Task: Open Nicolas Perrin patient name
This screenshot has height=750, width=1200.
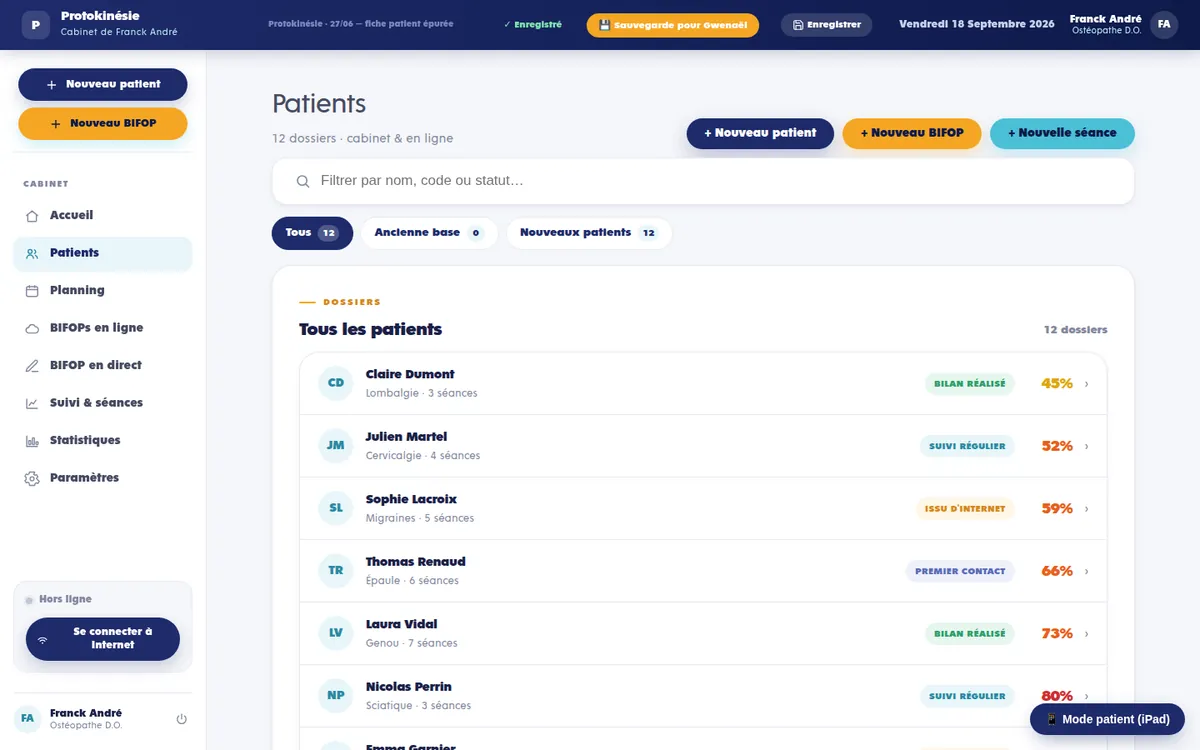Action: pyautogui.click(x=408, y=687)
